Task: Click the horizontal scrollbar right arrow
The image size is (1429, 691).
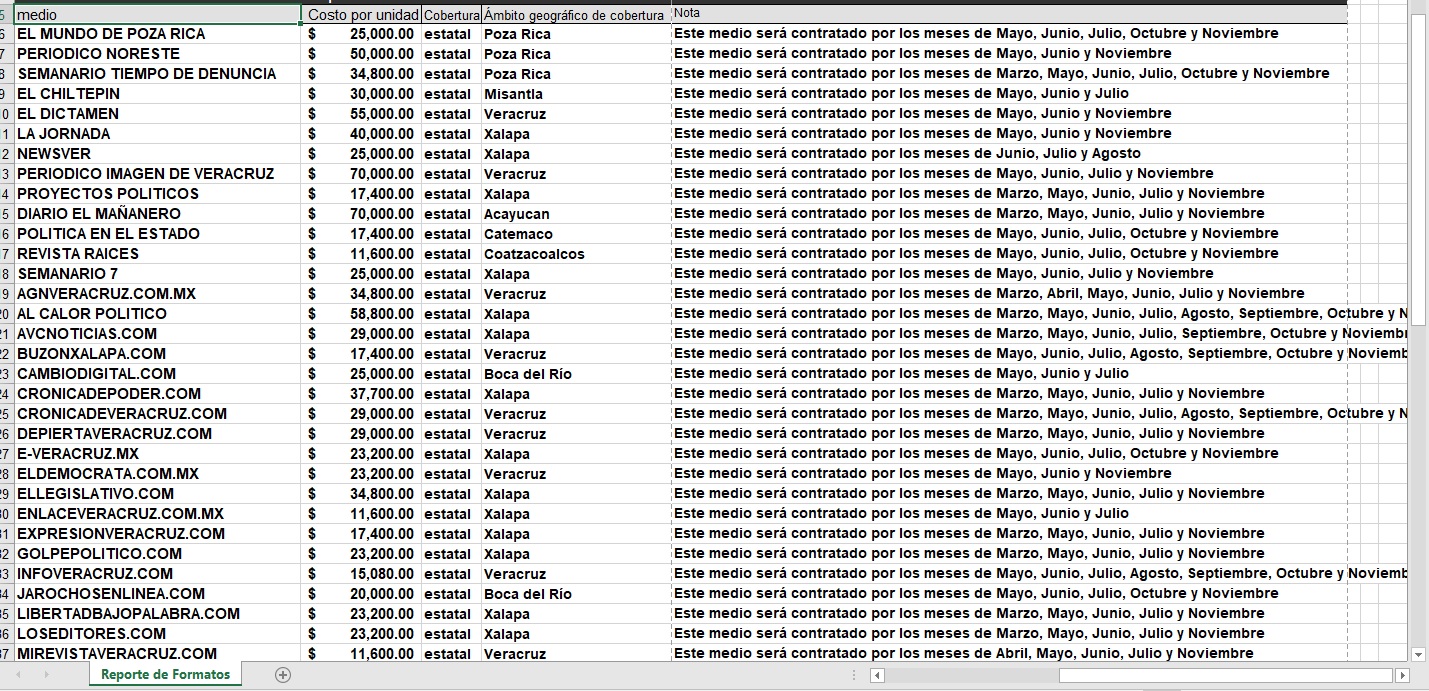Action: [x=1401, y=676]
